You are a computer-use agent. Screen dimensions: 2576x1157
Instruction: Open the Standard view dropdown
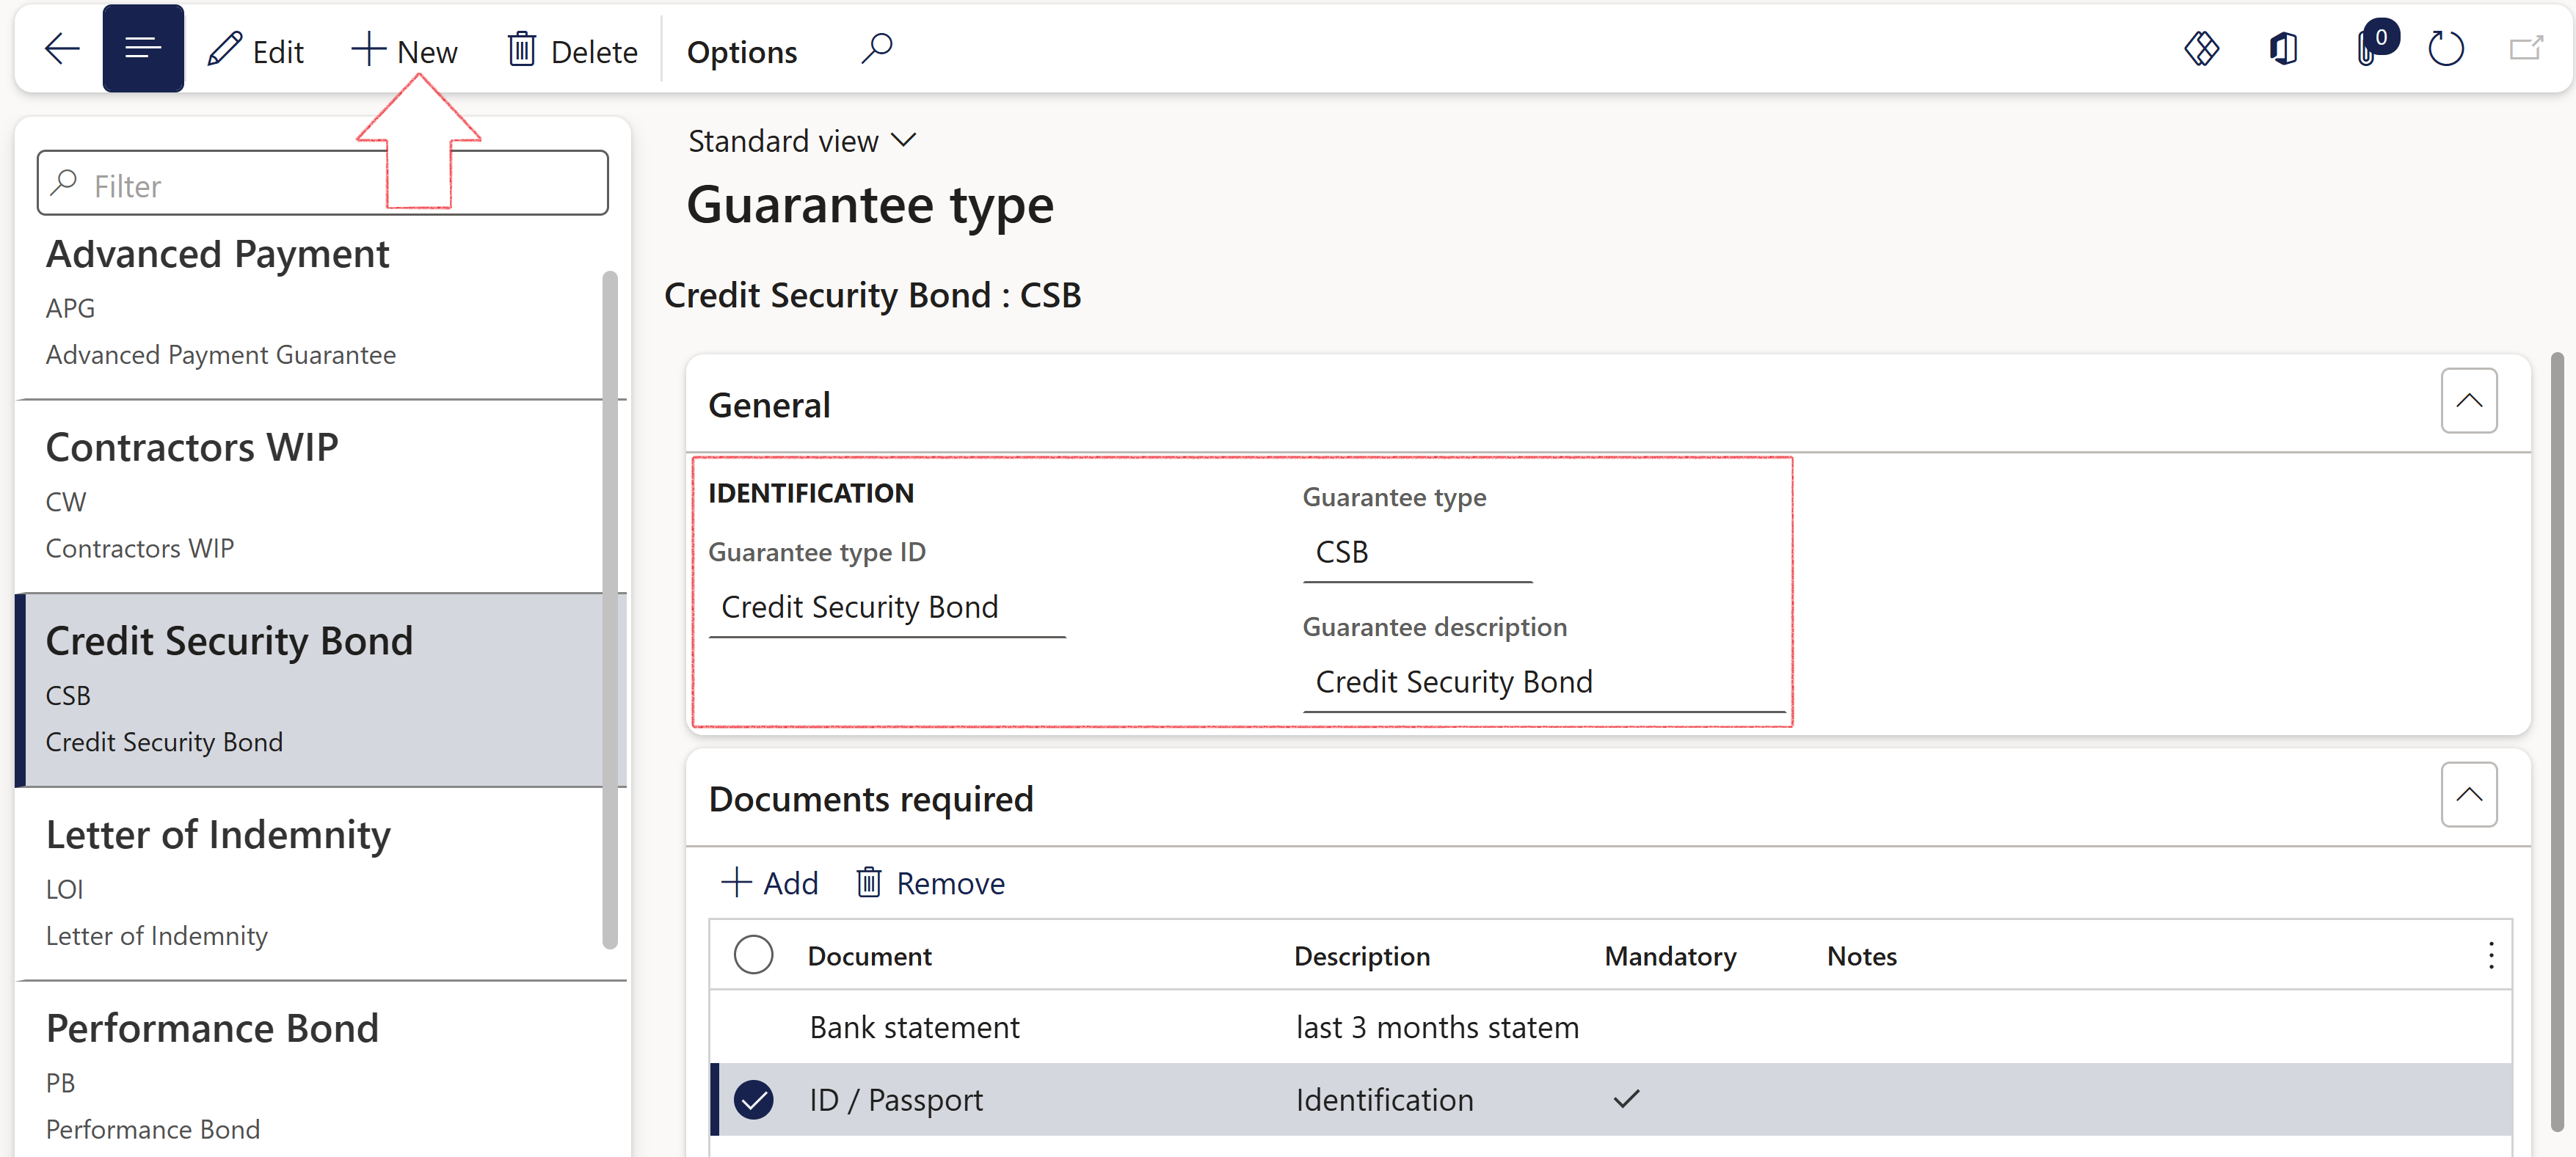(x=801, y=141)
